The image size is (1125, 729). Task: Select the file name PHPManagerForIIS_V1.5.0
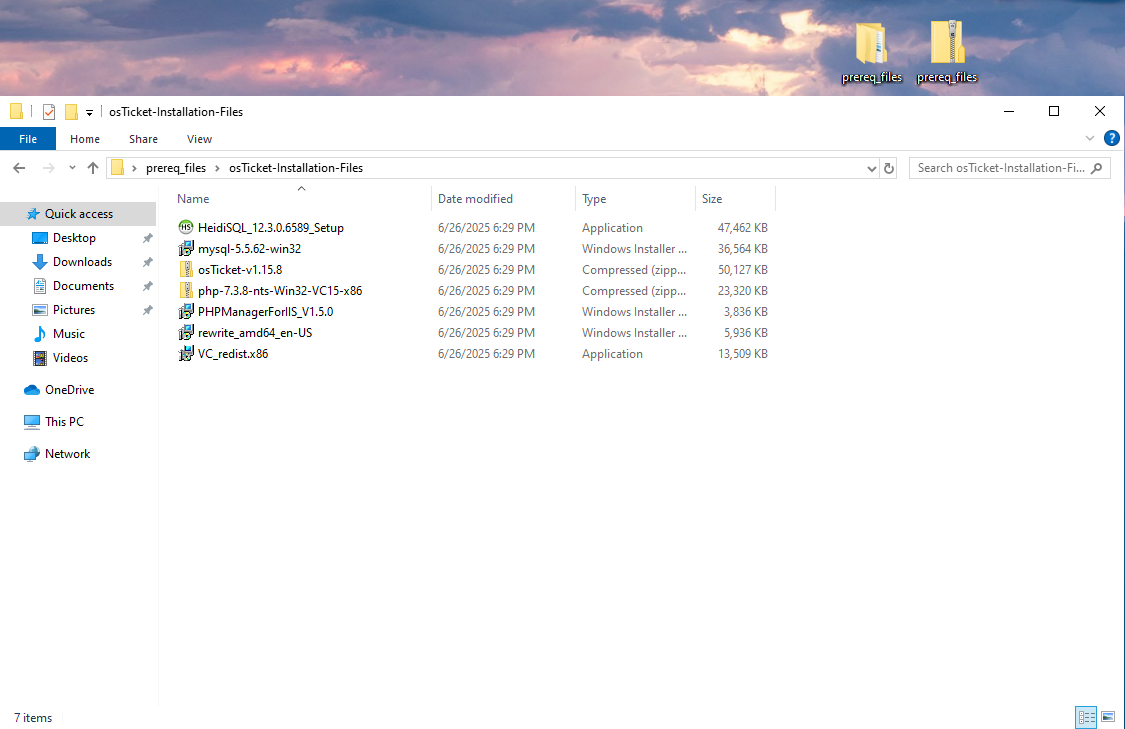(265, 311)
